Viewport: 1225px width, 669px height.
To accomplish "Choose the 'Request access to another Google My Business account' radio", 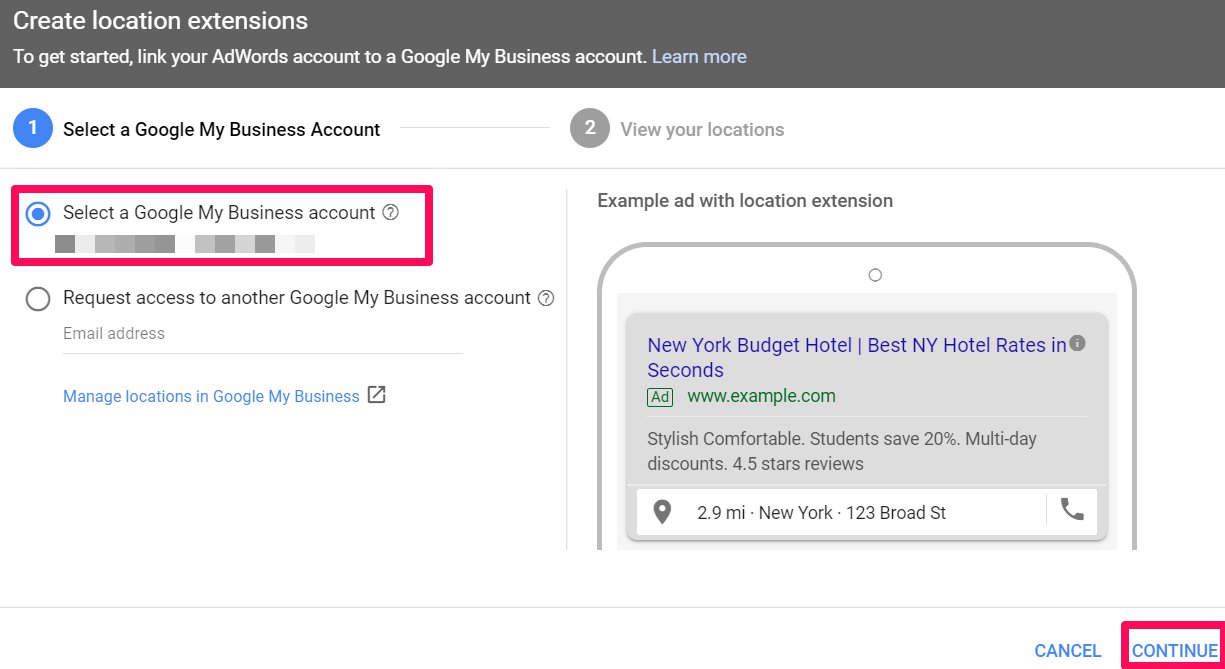I will pyautogui.click(x=38, y=298).
